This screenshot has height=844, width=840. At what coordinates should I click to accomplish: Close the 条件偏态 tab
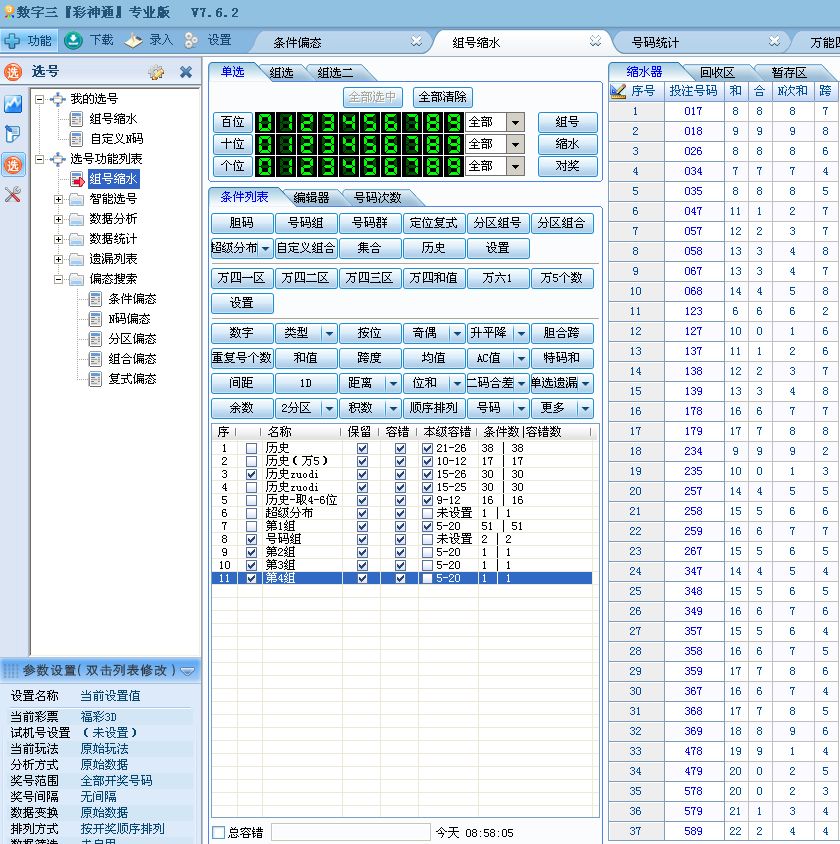417,42
